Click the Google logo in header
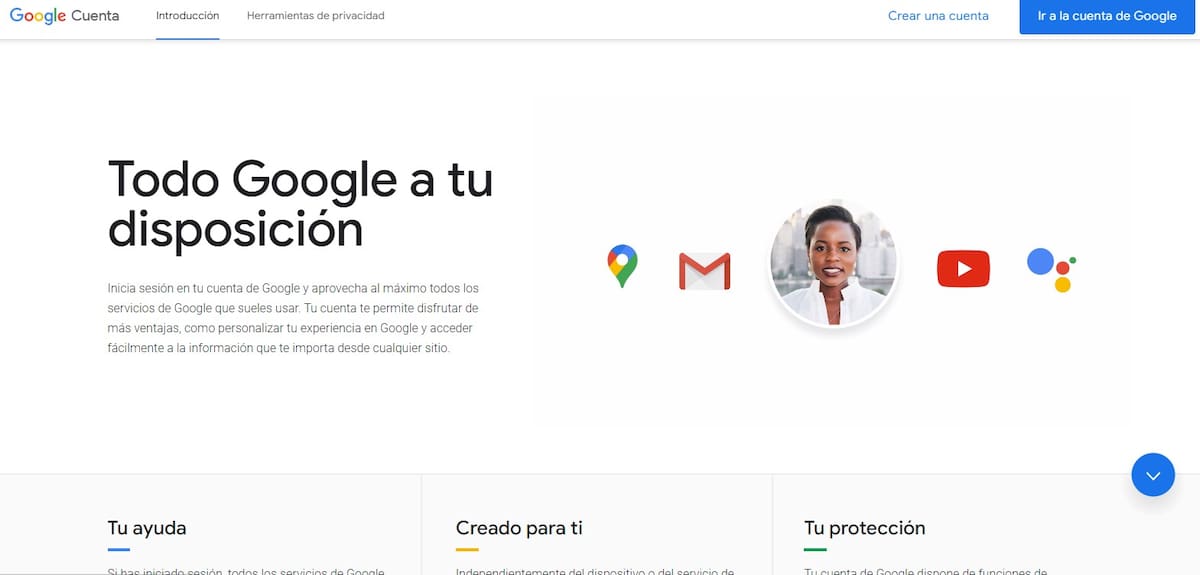 click(x=38, y=16)
